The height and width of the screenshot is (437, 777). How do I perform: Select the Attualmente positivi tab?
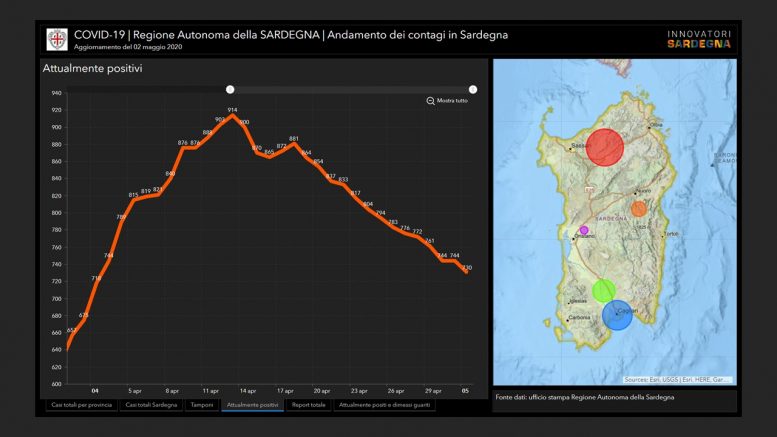[x=252, y=405]
